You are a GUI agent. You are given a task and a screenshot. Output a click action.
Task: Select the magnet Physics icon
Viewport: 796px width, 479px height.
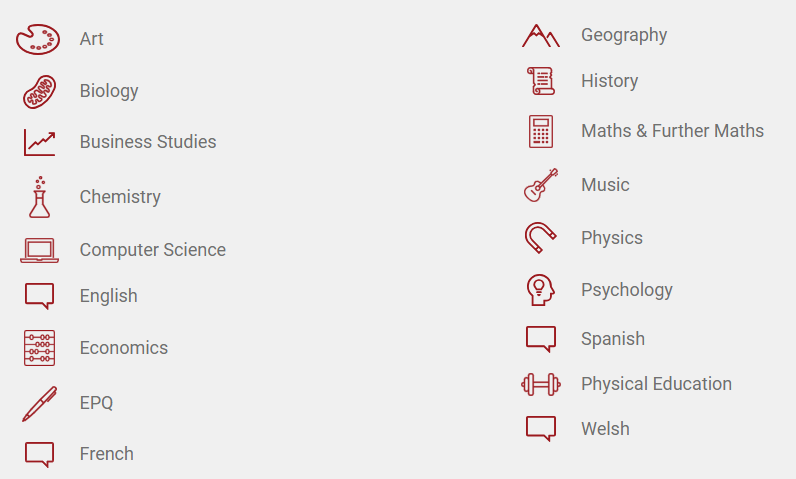(x=541, y=238)
